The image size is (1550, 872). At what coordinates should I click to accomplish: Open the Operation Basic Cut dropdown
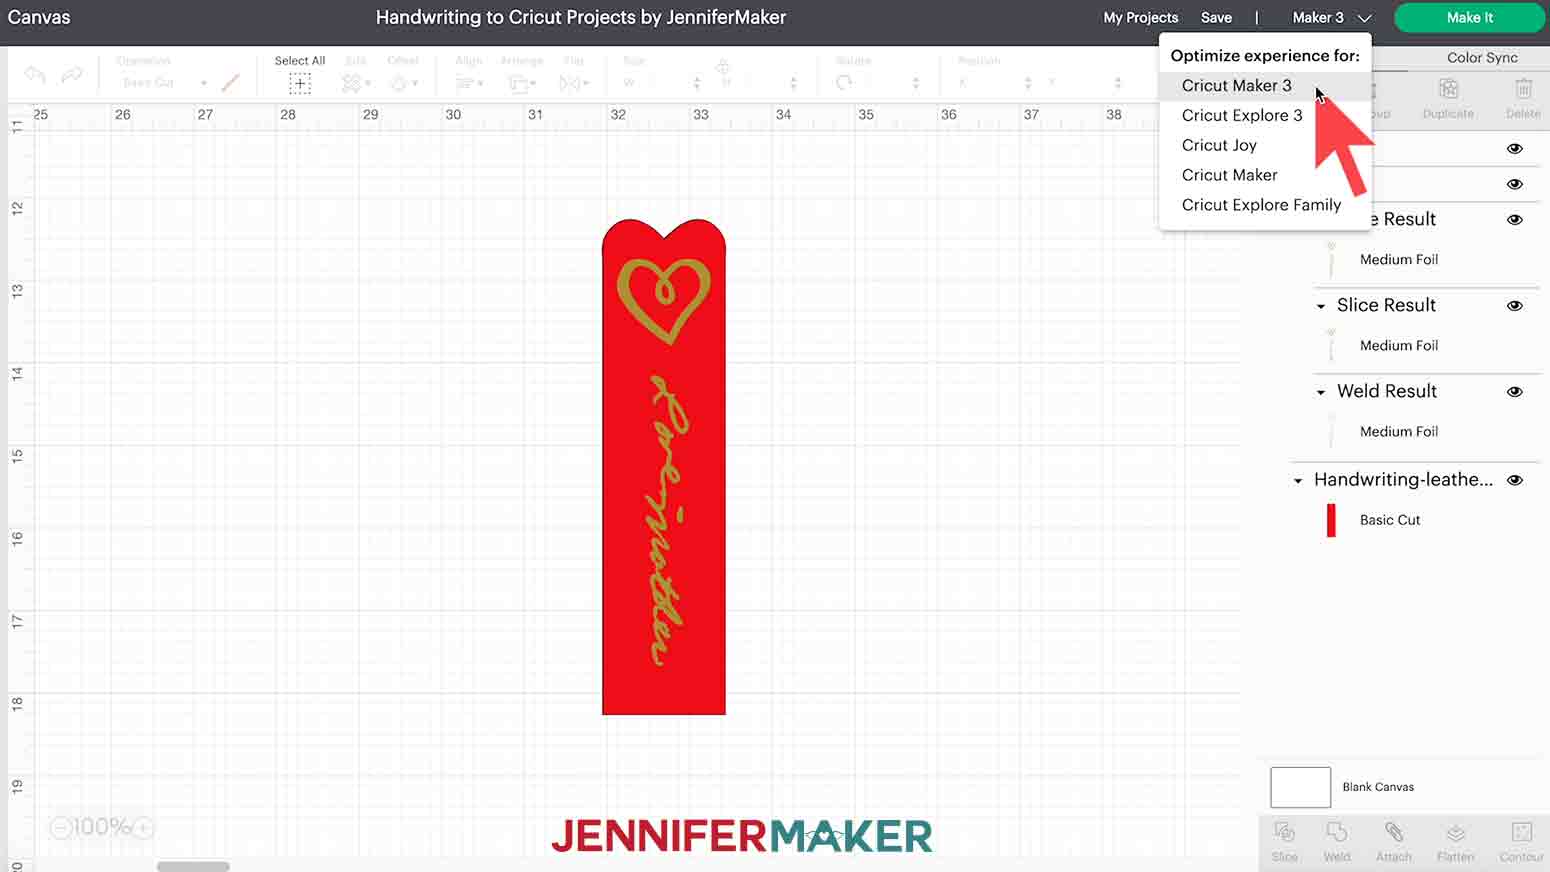click(163, 83)
